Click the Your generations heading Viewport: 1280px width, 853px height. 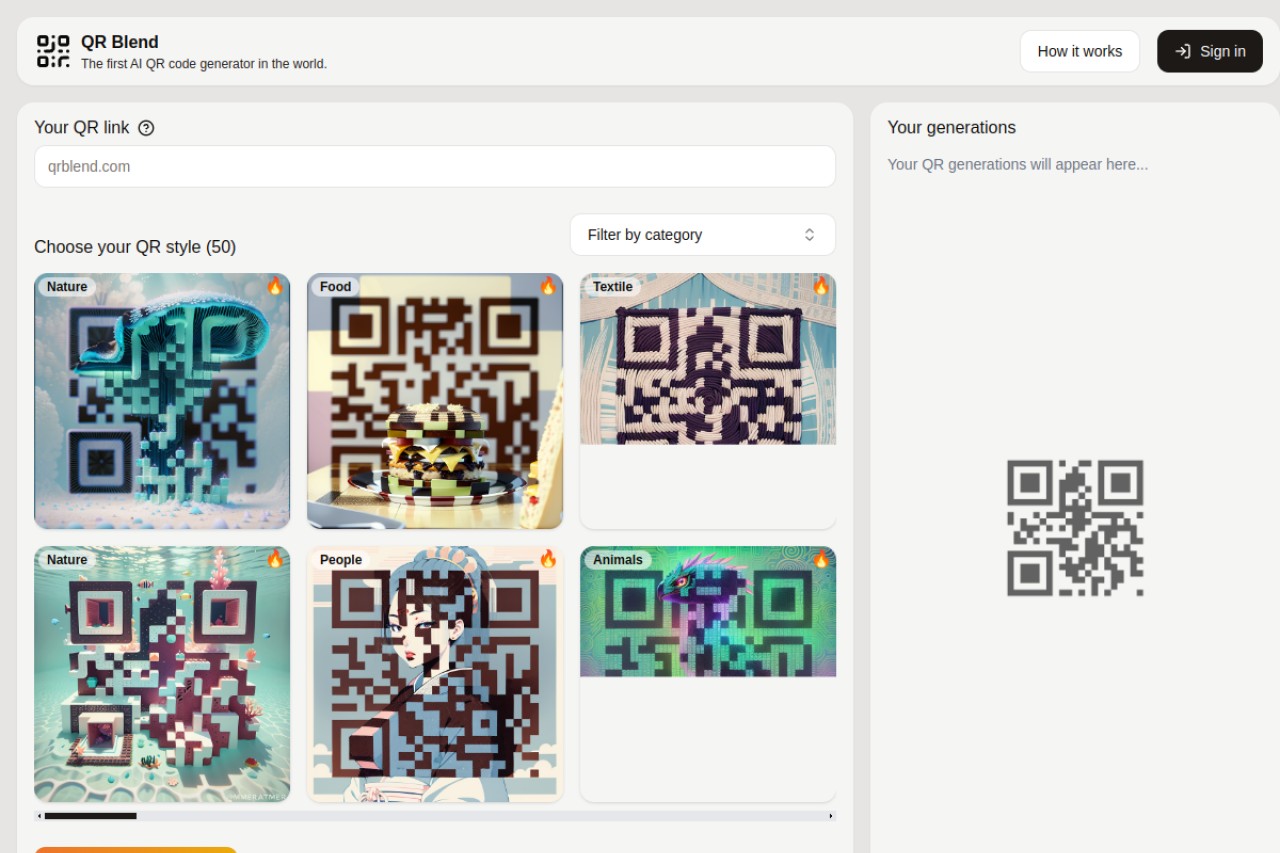[951, 127]
